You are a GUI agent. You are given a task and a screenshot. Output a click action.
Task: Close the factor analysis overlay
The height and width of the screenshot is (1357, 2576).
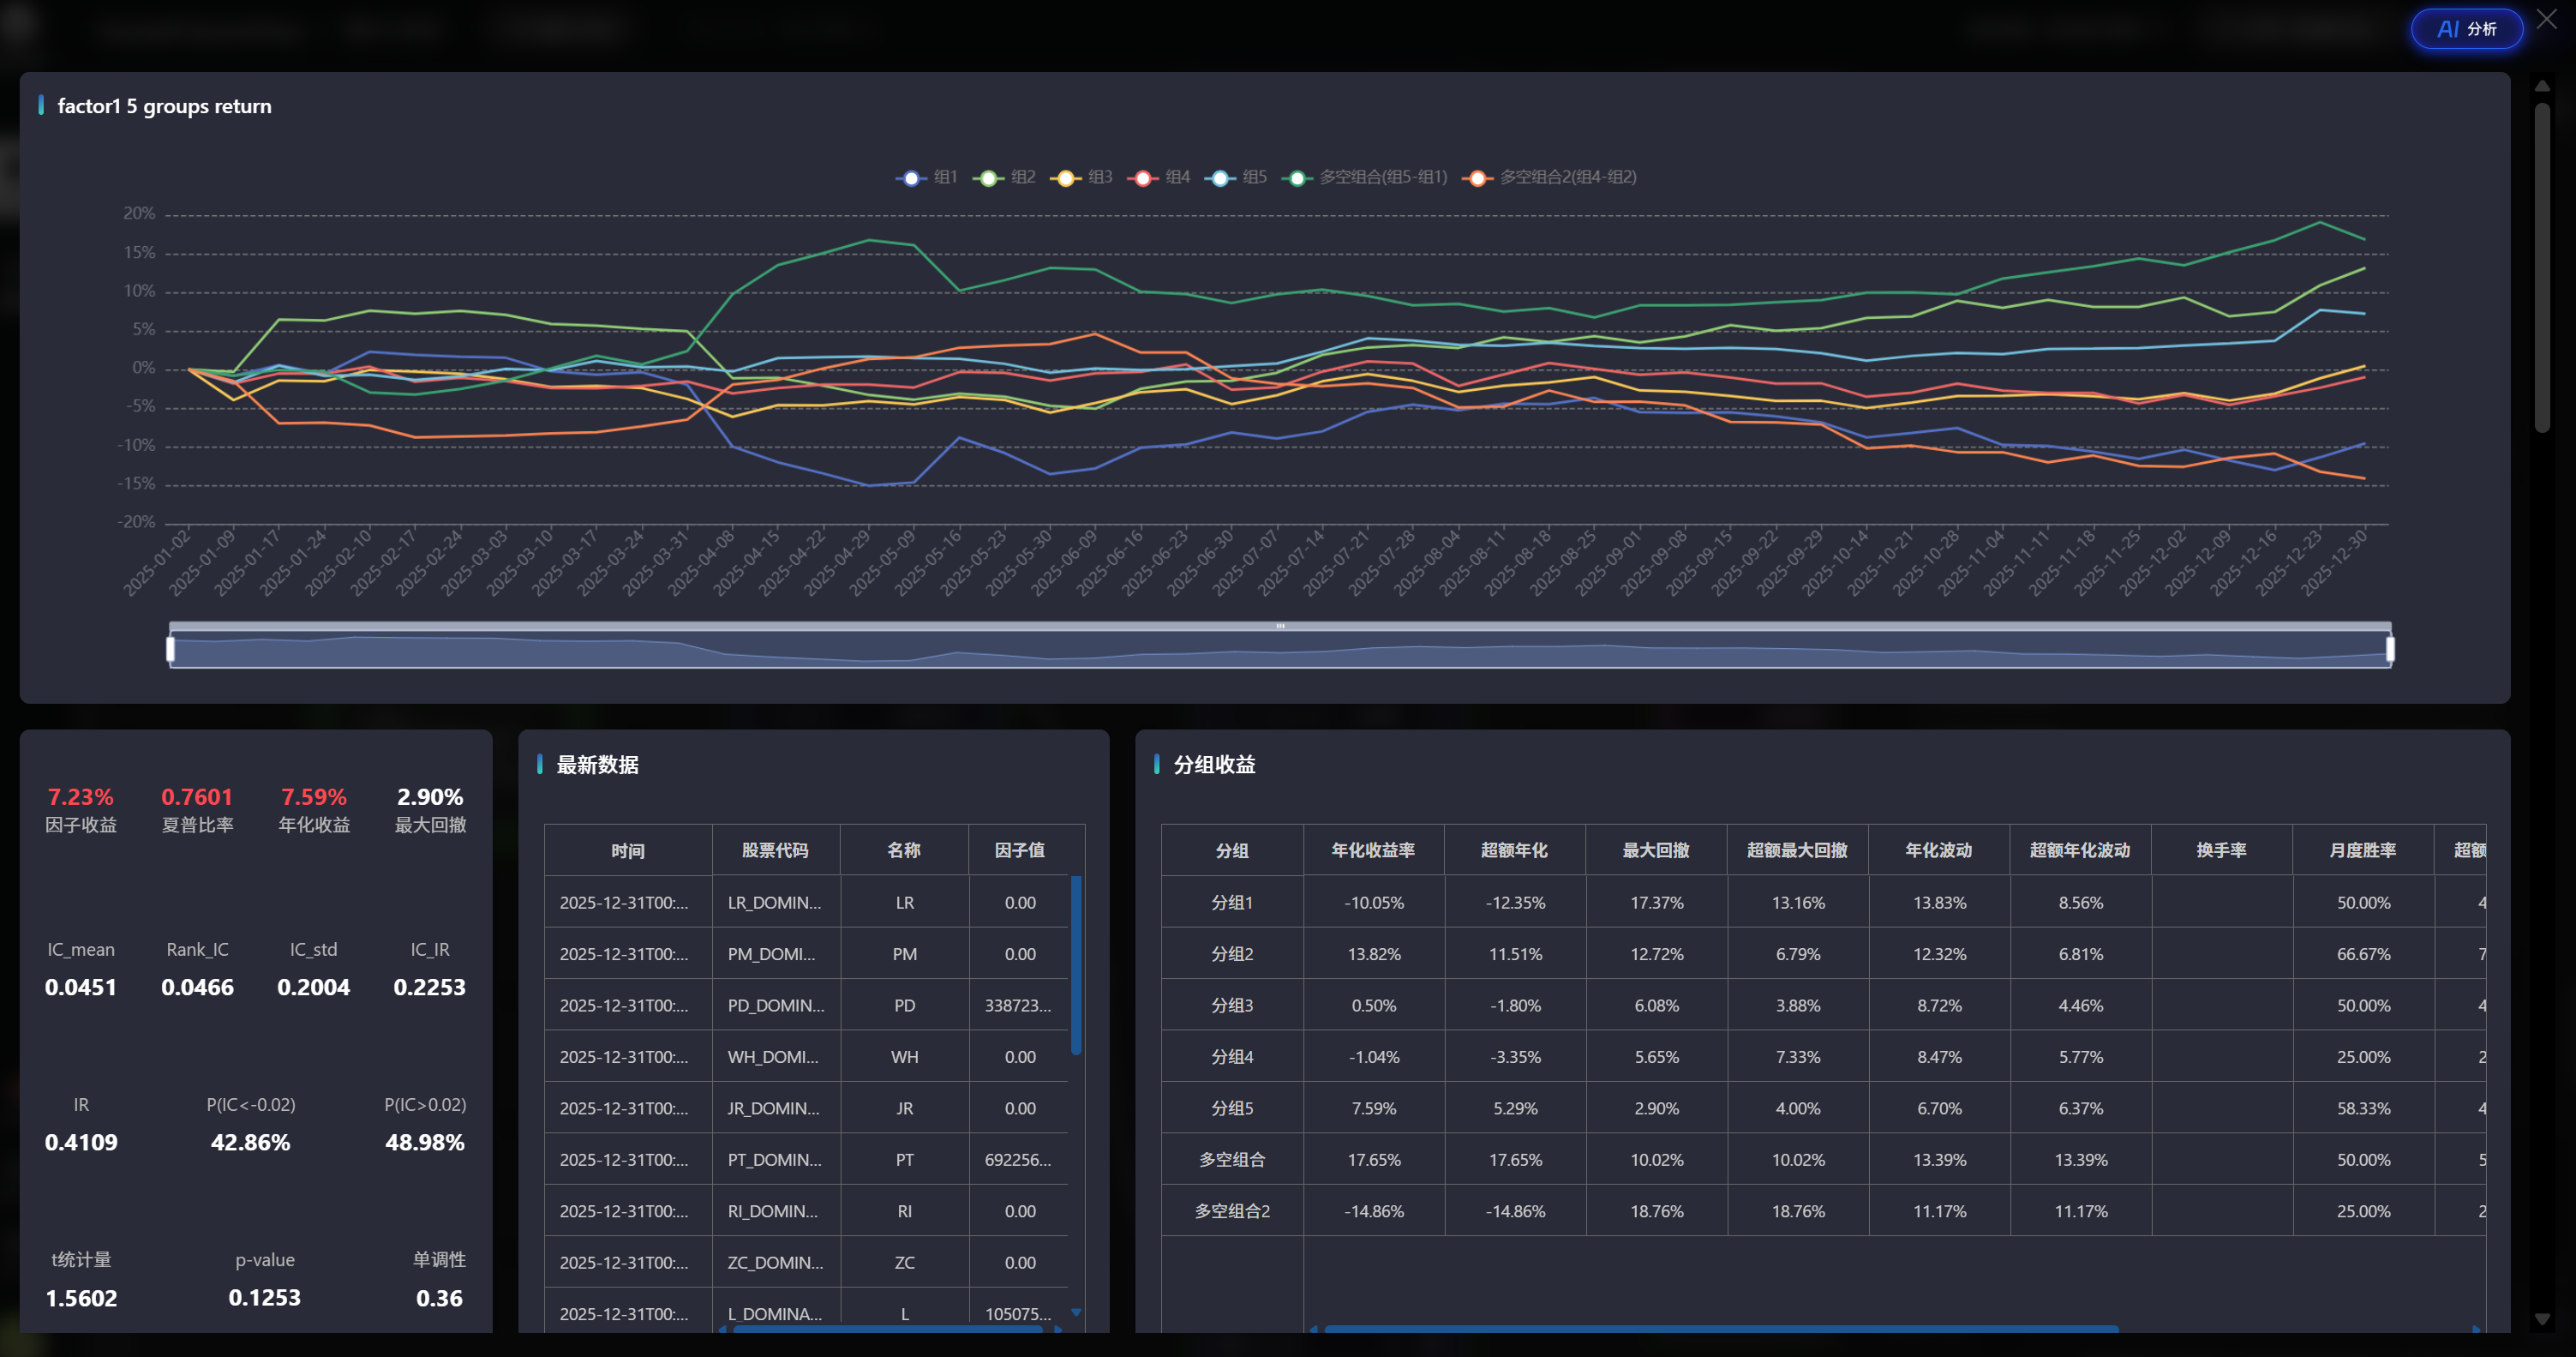[2546, 19]
